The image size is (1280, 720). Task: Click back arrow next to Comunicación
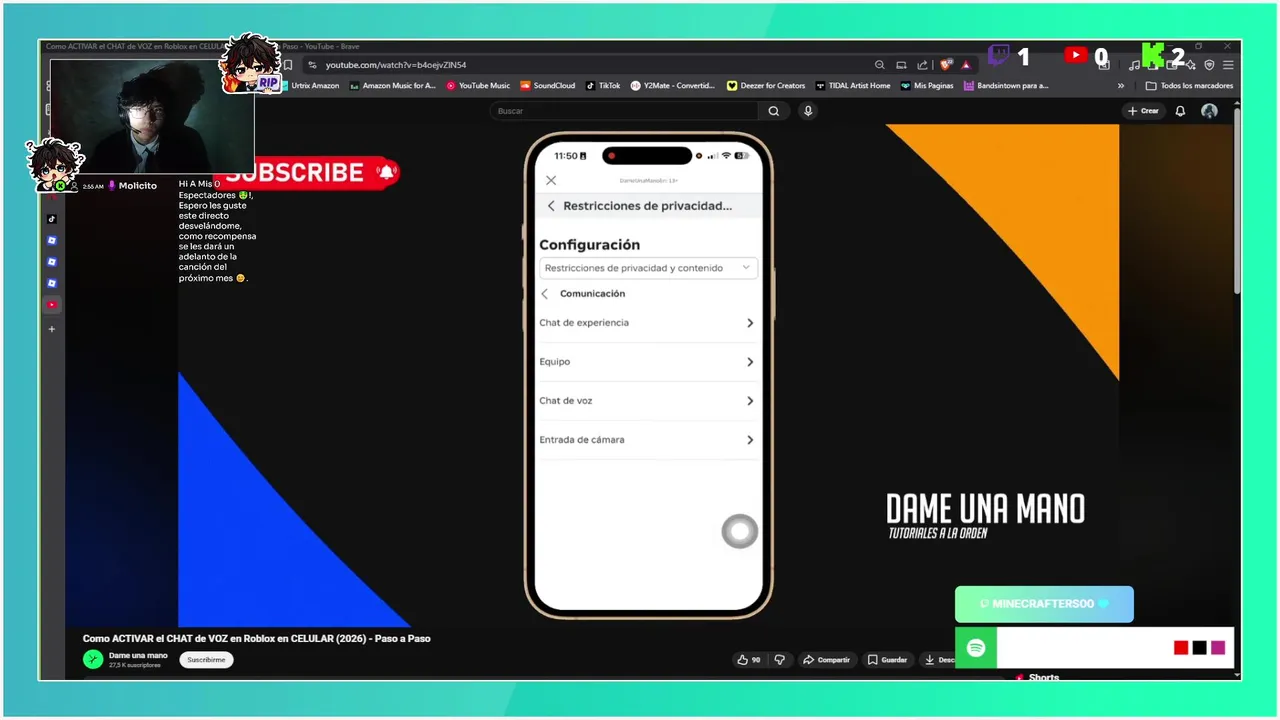(x=545, y=294)
